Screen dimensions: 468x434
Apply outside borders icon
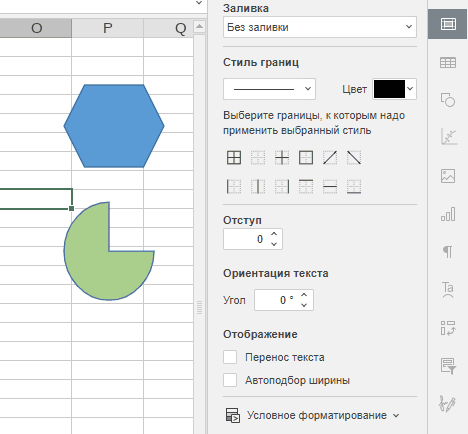[x=306, y=158]
